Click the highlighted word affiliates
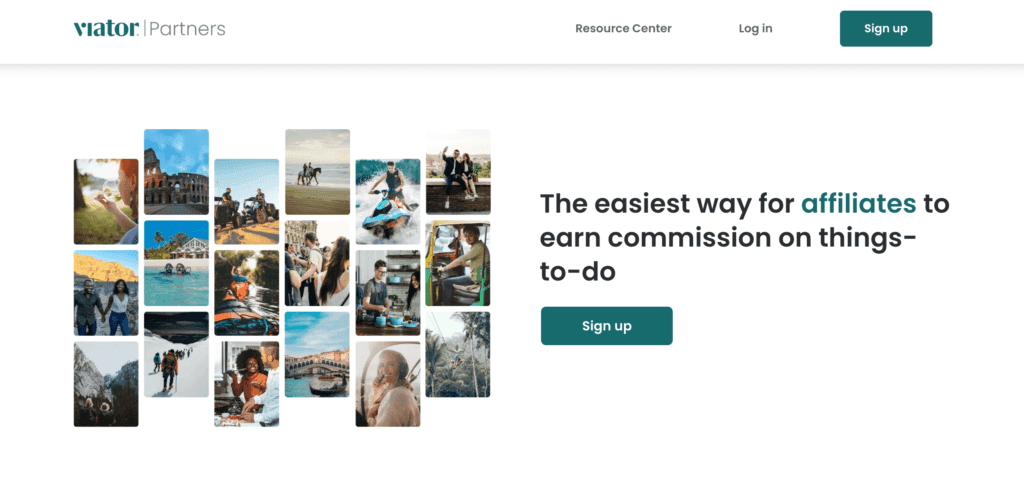This screenshot has height=485, width=1024. 859,204
